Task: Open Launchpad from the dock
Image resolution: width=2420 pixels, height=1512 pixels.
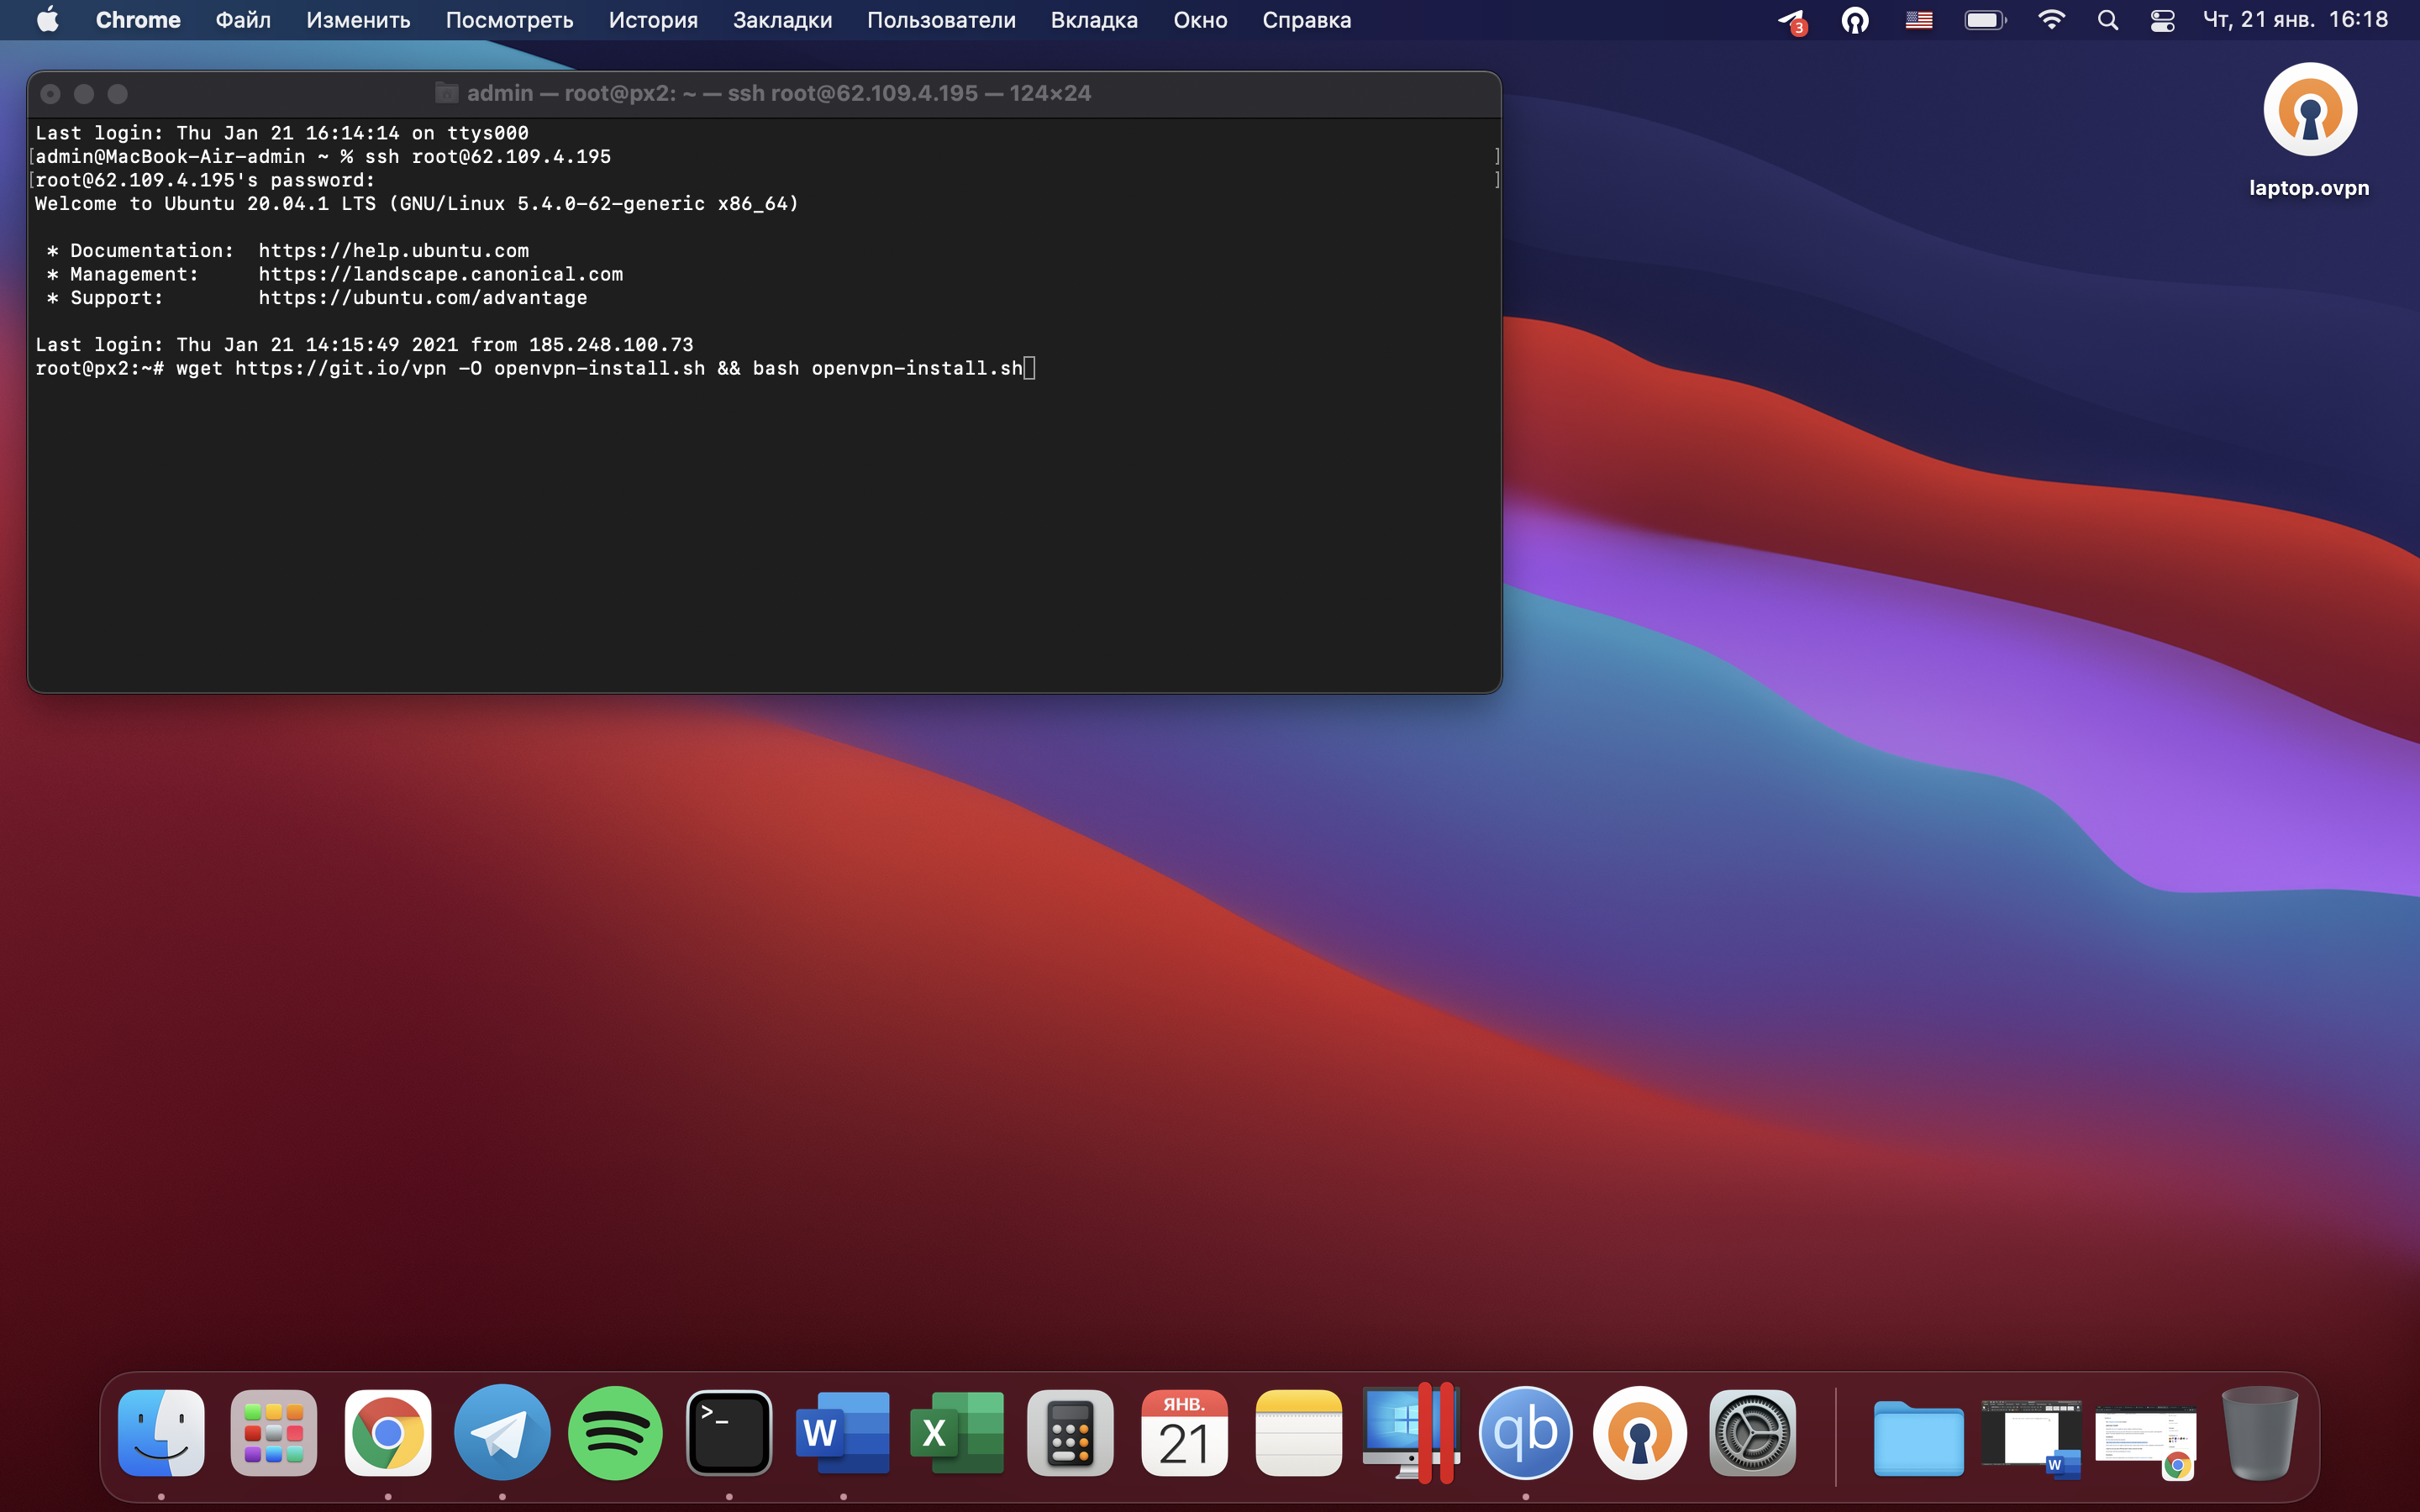Action: tap(274, 1433)
